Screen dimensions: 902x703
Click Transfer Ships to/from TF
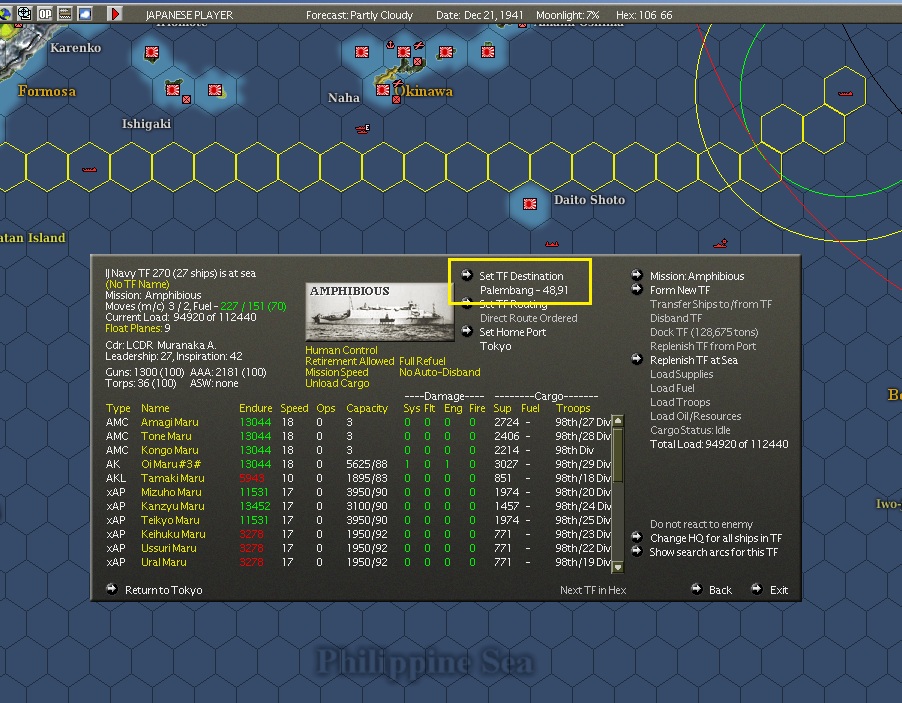pyautogui.click(x=710, y=304)
